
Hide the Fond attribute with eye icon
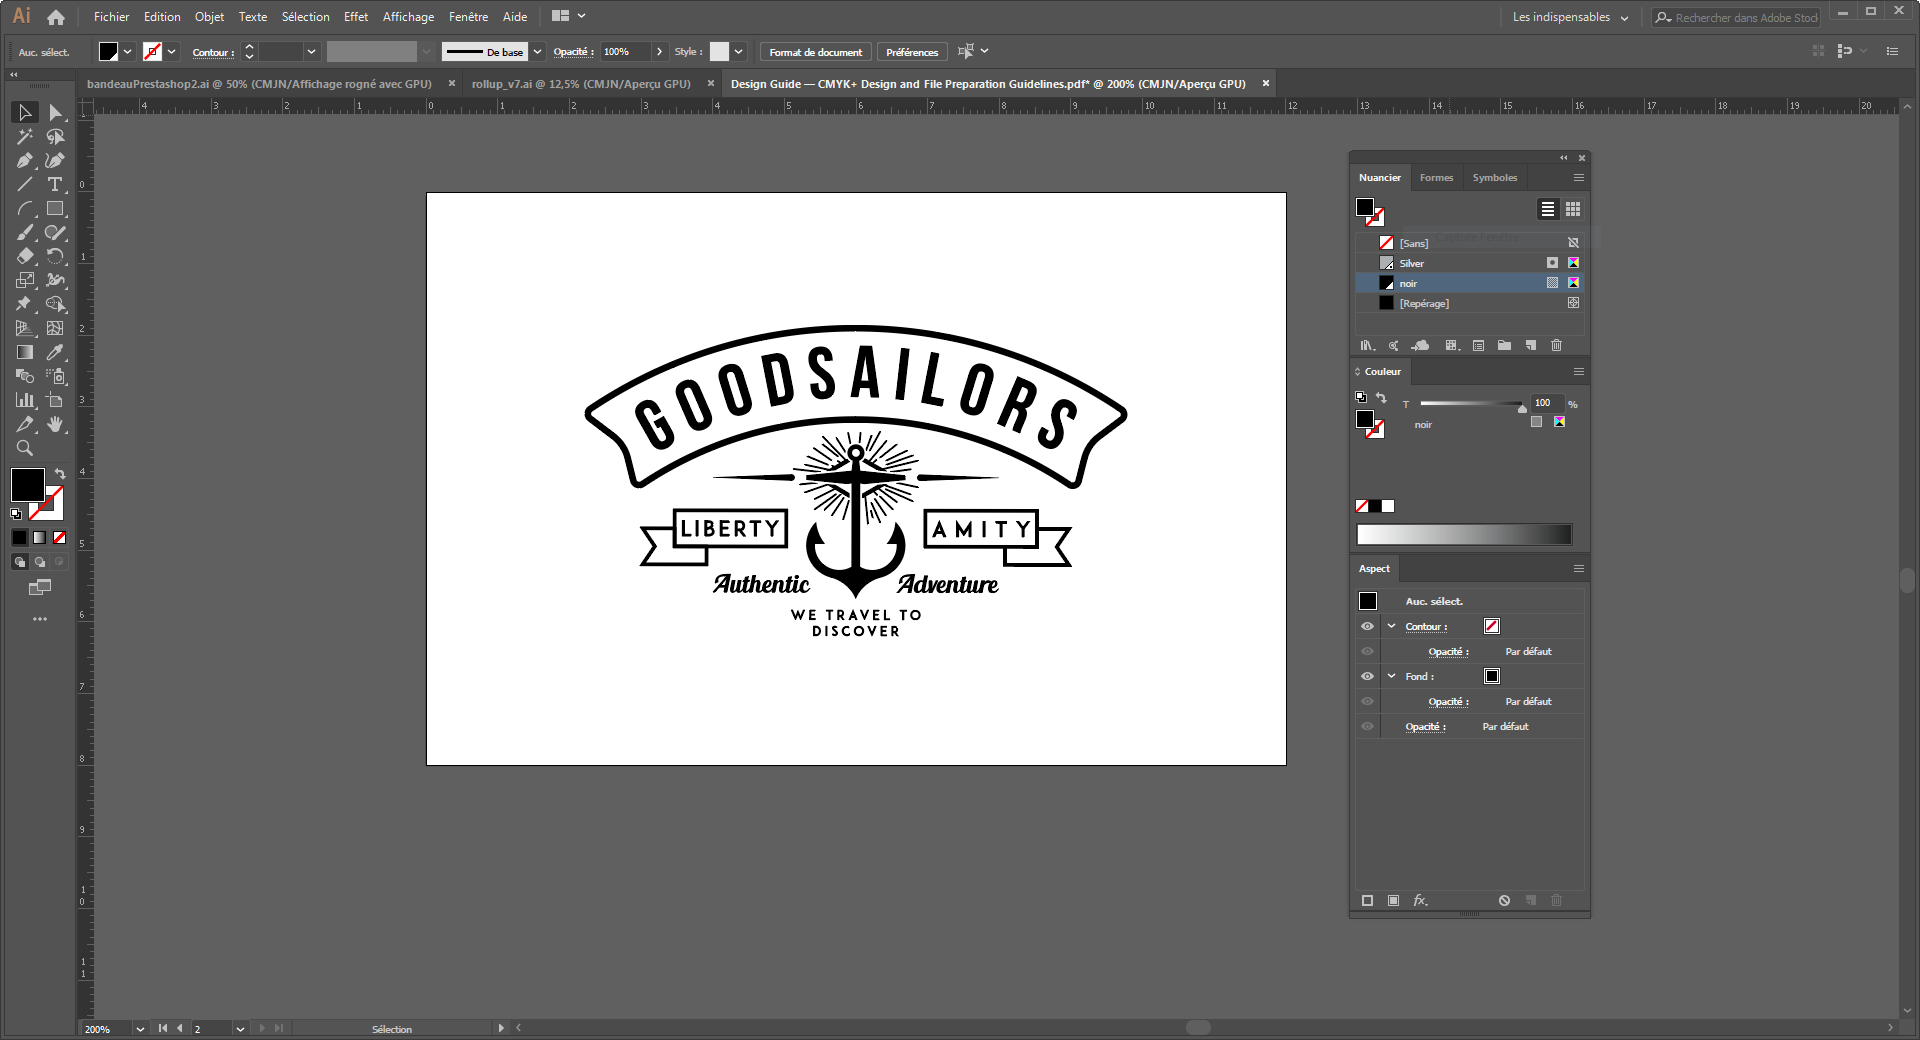point(1367,677)
